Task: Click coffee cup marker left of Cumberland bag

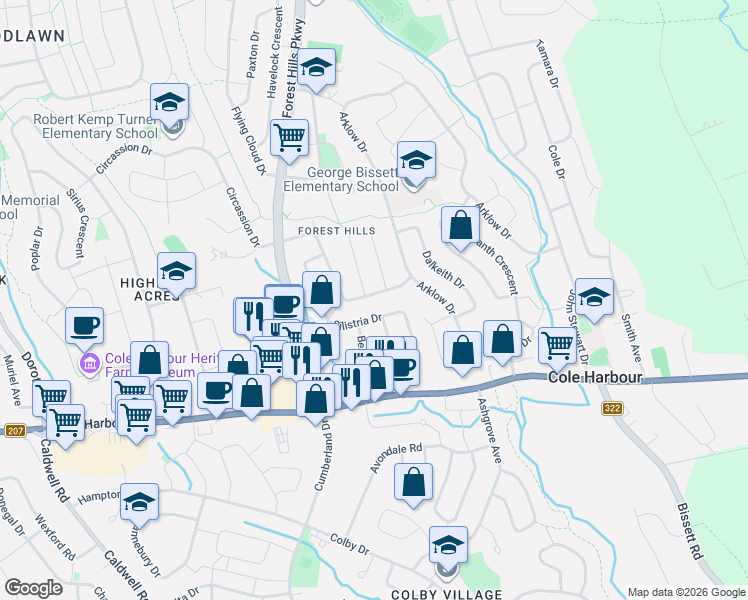Action: tap(216, 392)
